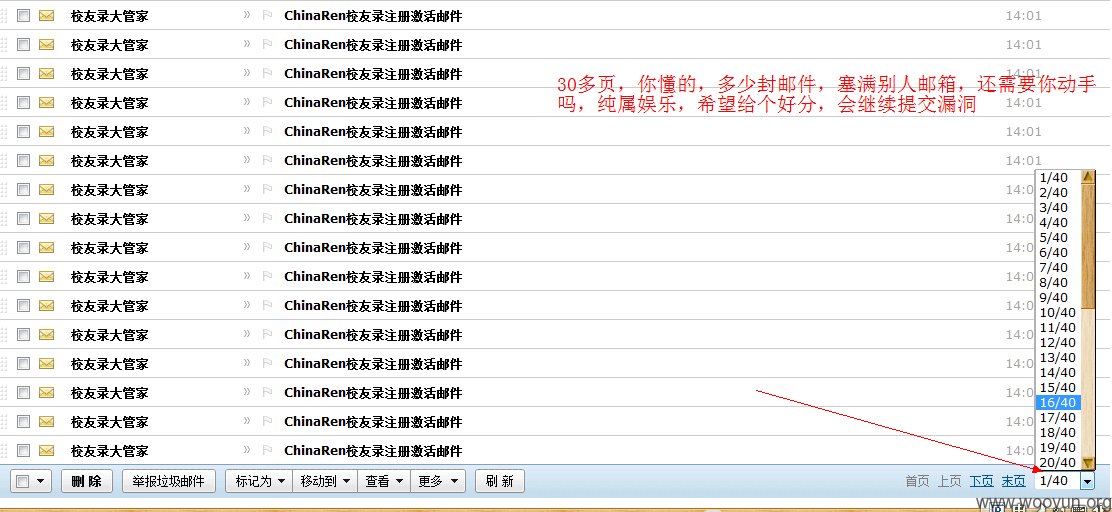Pick 20/40 in the page dropdown

tap(1058, 462)
